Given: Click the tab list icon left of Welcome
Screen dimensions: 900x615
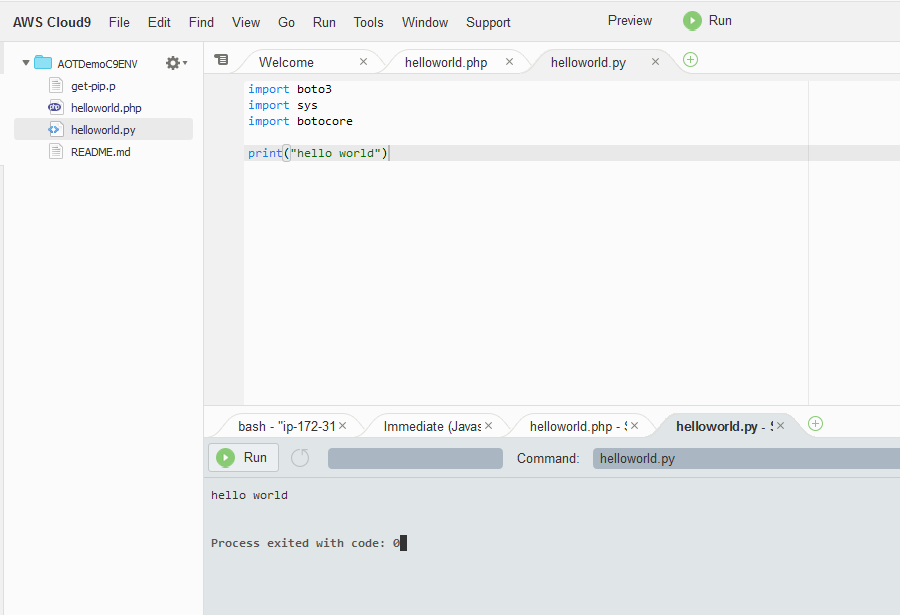Looking at the screenshot, I should coord(221,59).
